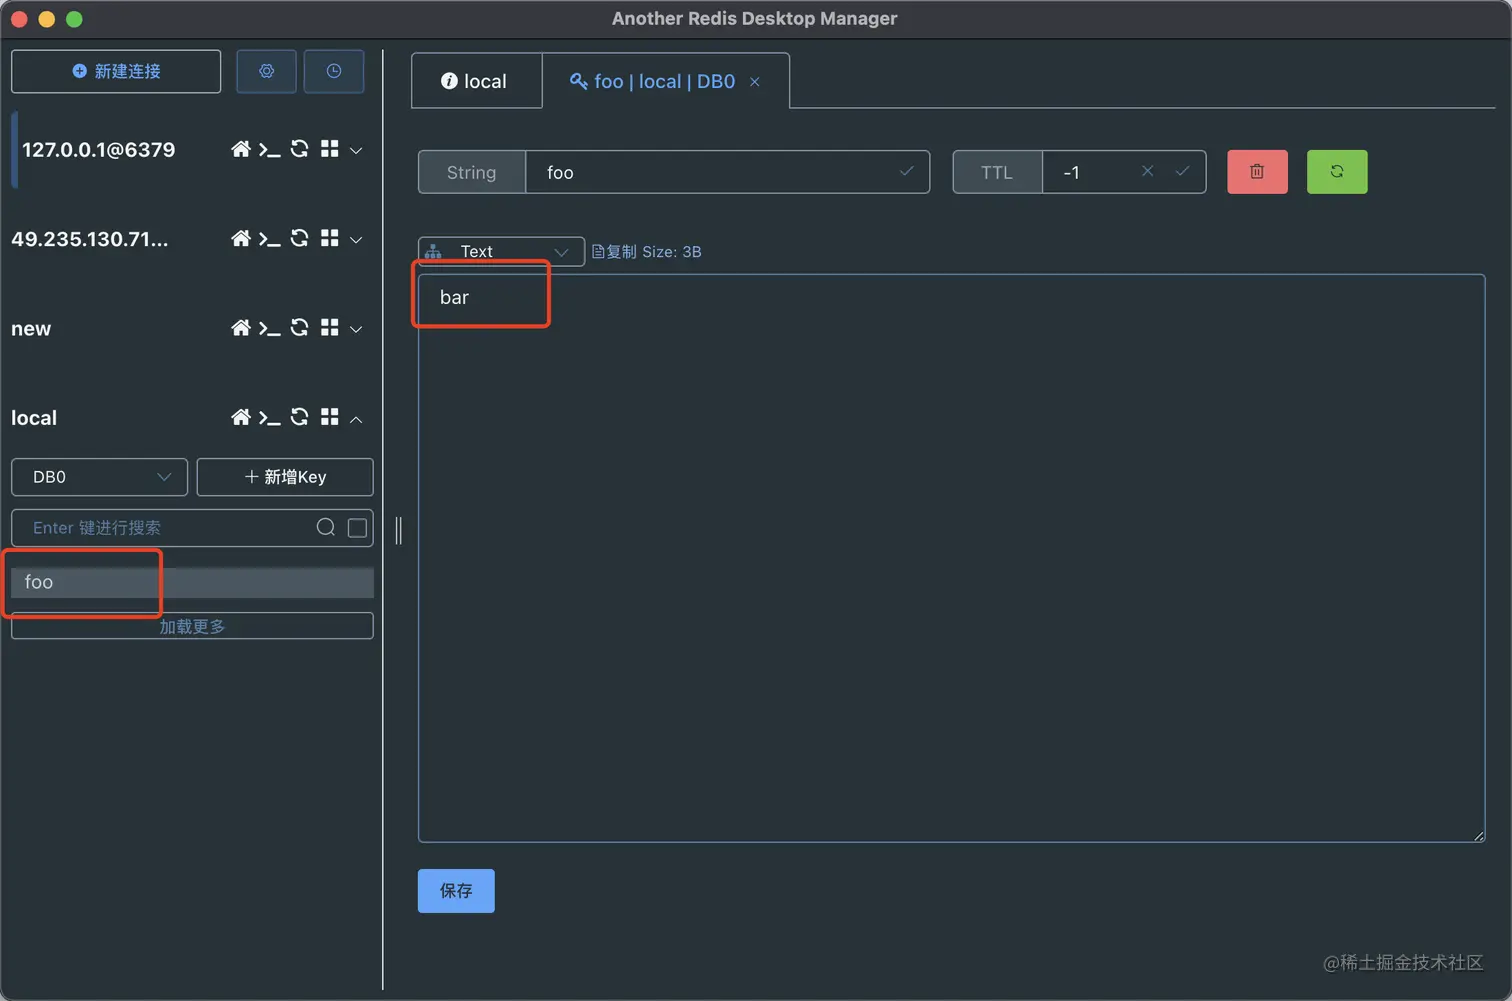Confirm key rename with checkmark icon
The height and width of the screenshot is (1001, 1512).
pos(906,171)
